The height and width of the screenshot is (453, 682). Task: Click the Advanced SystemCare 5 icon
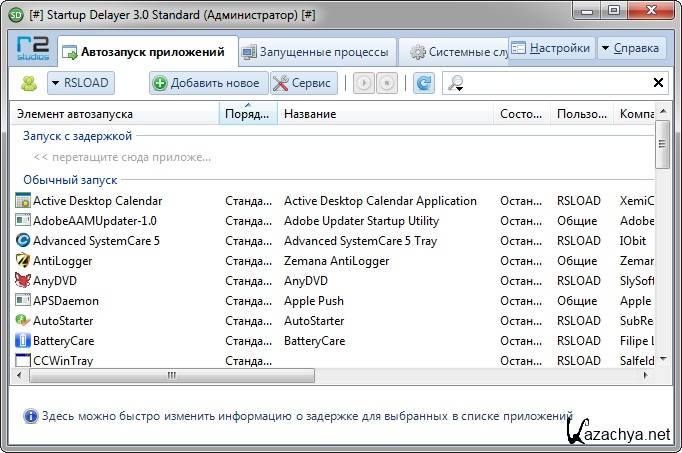(x=24, y=241)
